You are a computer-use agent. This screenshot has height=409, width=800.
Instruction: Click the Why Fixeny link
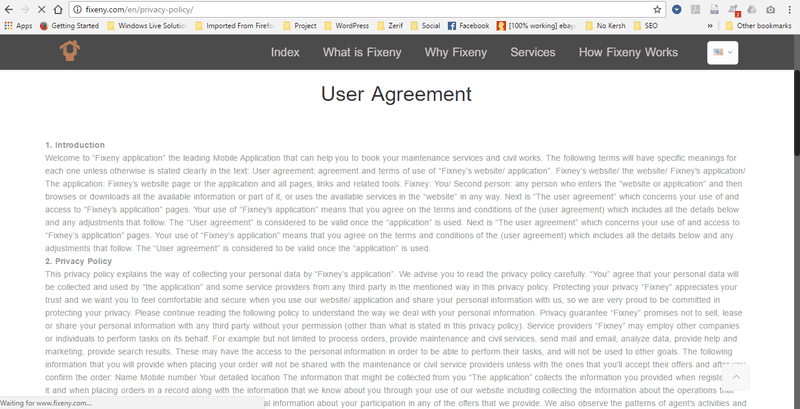pyautogui.click(x=455, y=52)
